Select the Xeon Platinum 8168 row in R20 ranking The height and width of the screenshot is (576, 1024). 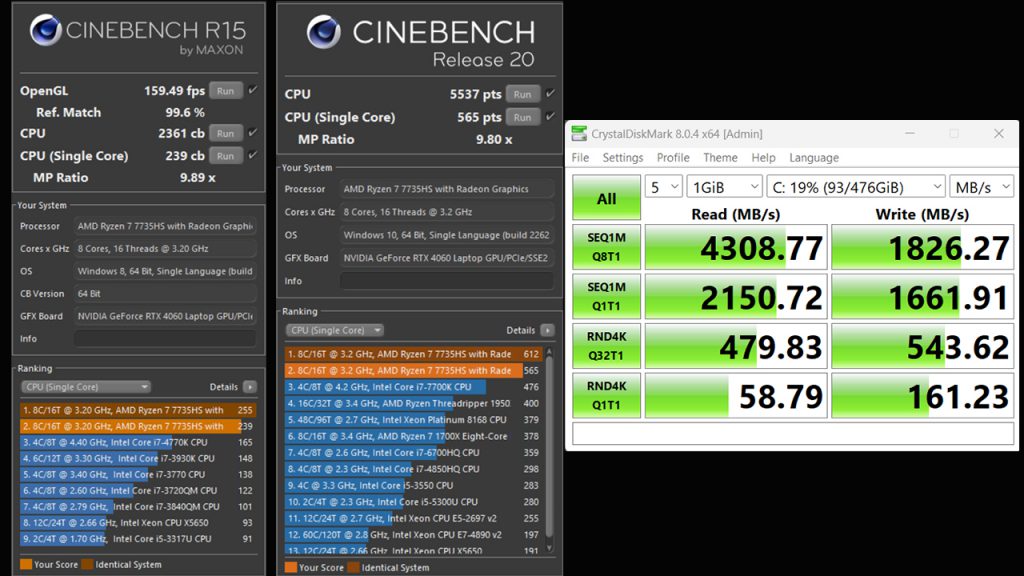413,420
